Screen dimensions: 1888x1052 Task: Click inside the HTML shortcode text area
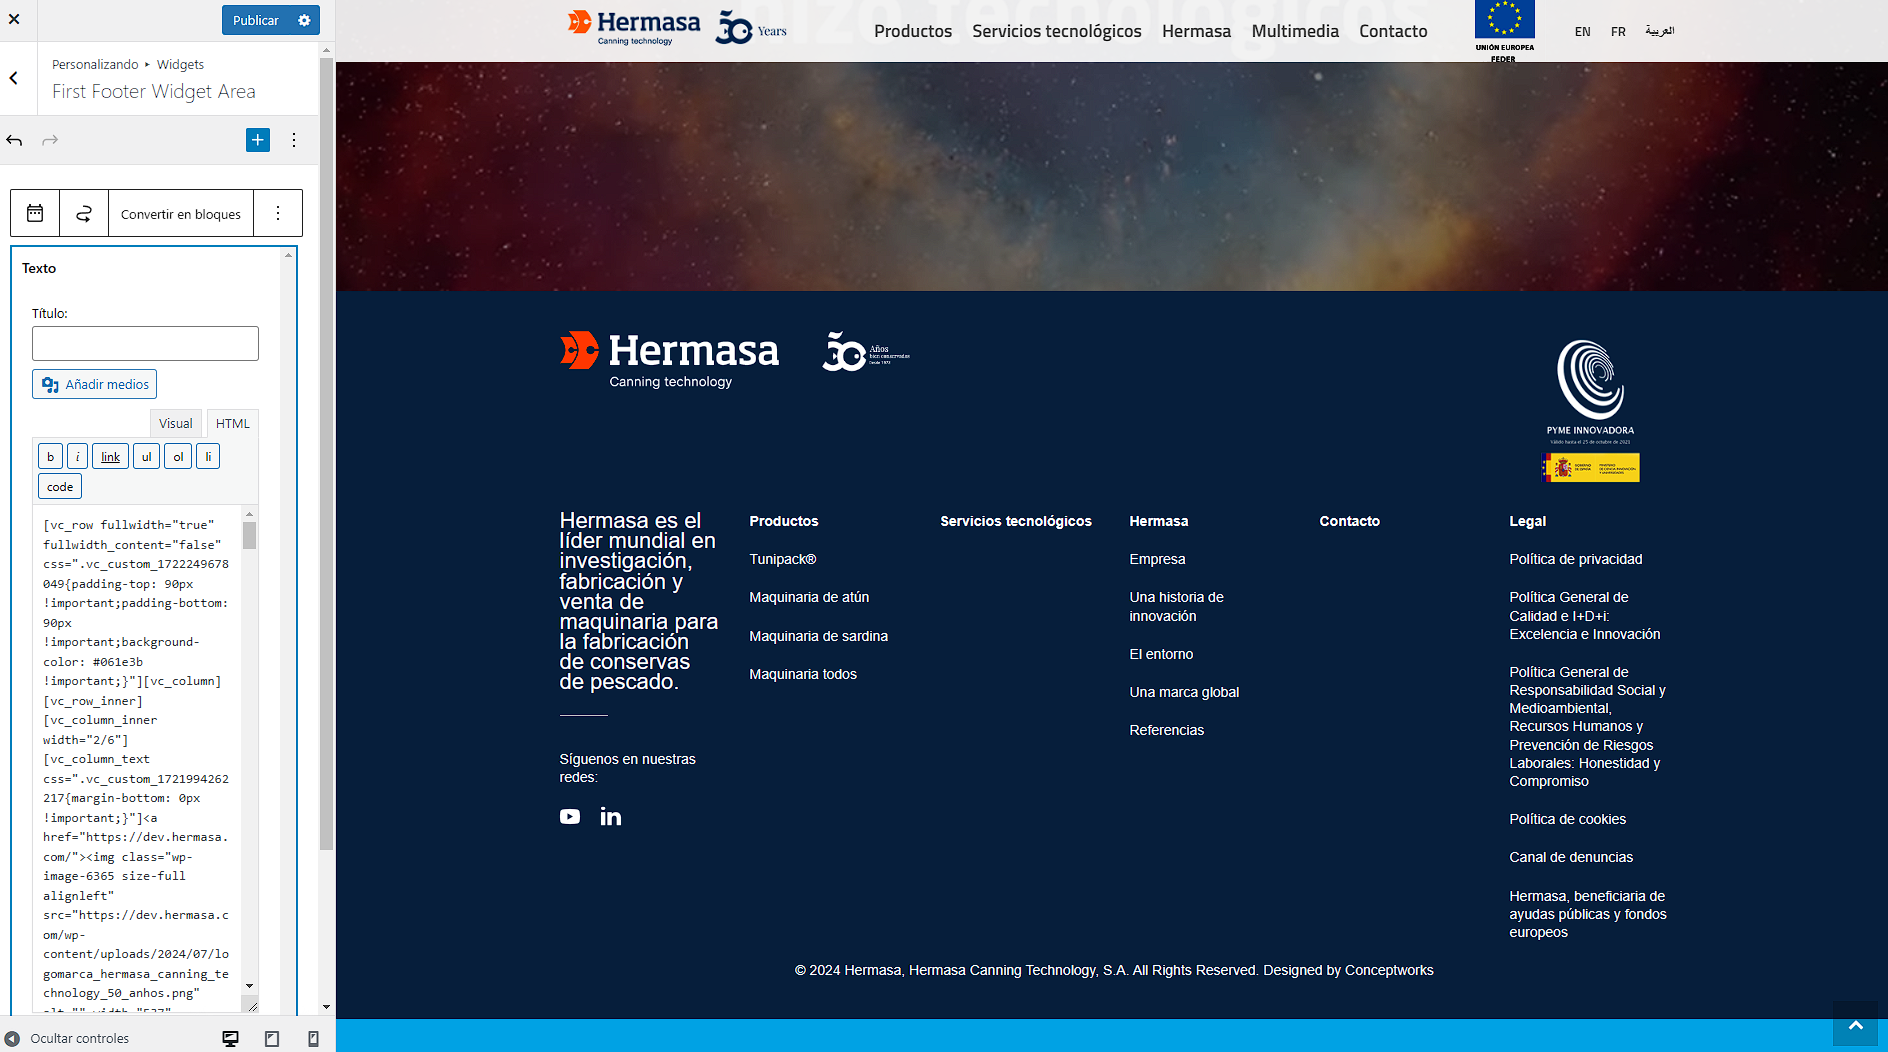pos(137,759)
